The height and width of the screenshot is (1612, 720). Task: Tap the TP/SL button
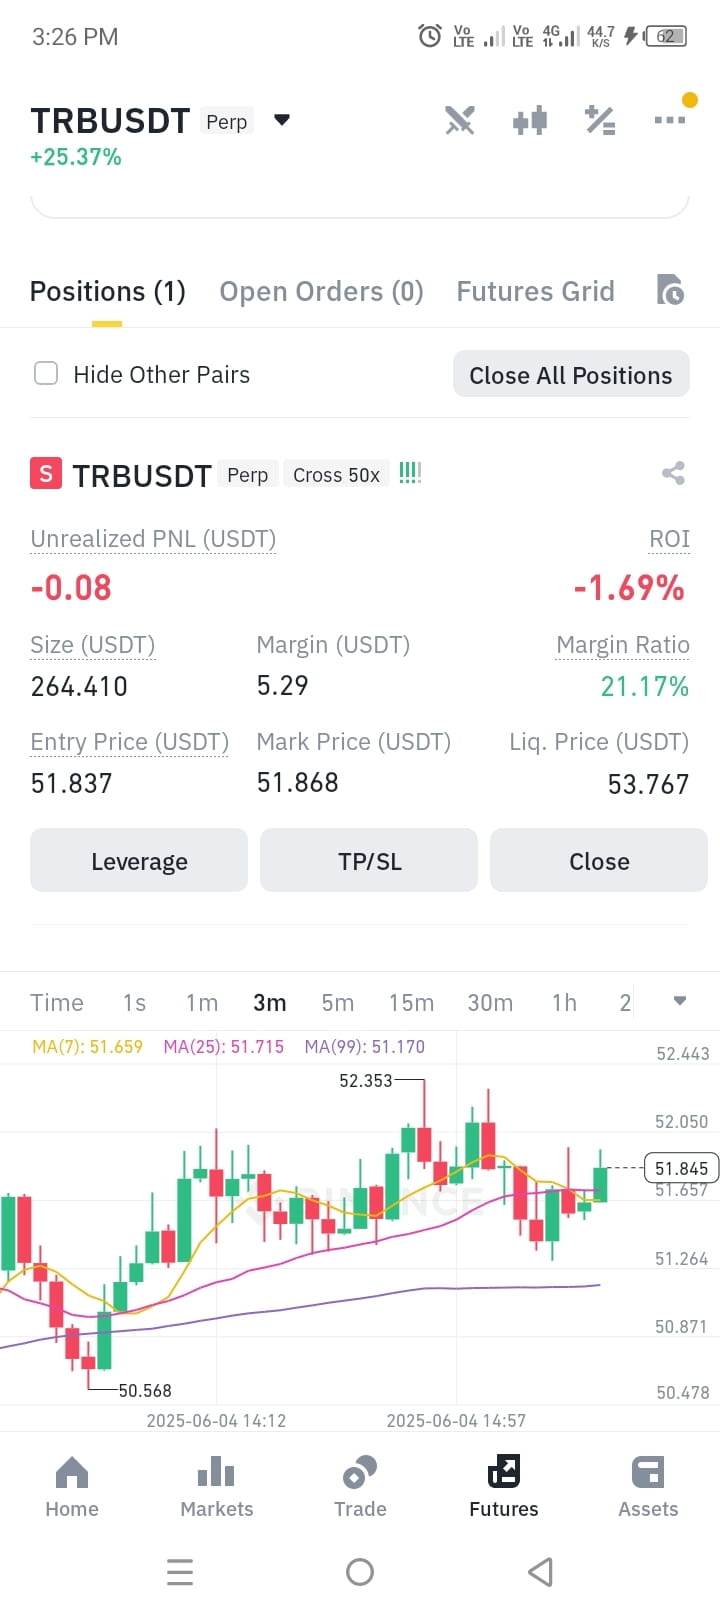tap(369, 860)
